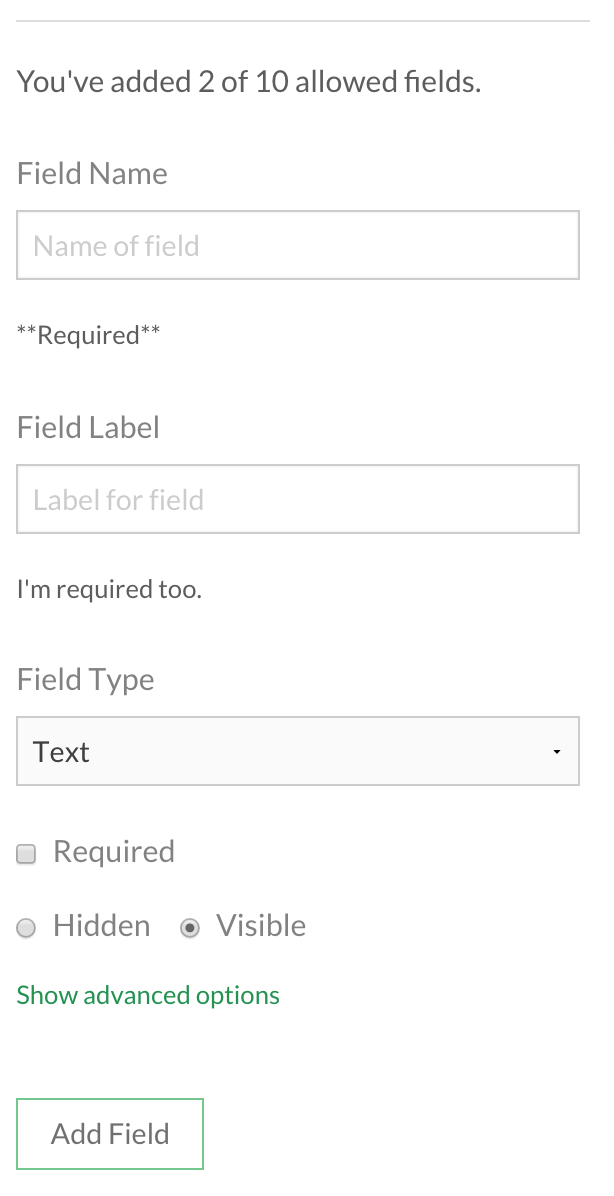
Task: Select the Hidden radio button
Action: (x=27, y=928)
